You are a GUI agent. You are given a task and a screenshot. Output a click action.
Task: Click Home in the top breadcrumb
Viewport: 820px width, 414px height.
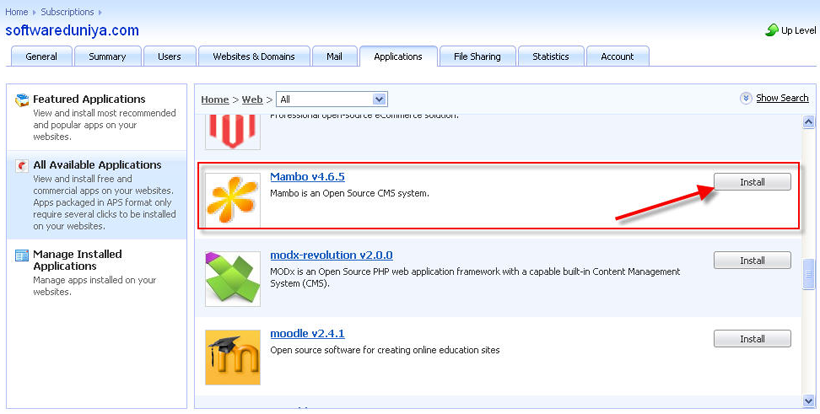click(x=17, y=12)
